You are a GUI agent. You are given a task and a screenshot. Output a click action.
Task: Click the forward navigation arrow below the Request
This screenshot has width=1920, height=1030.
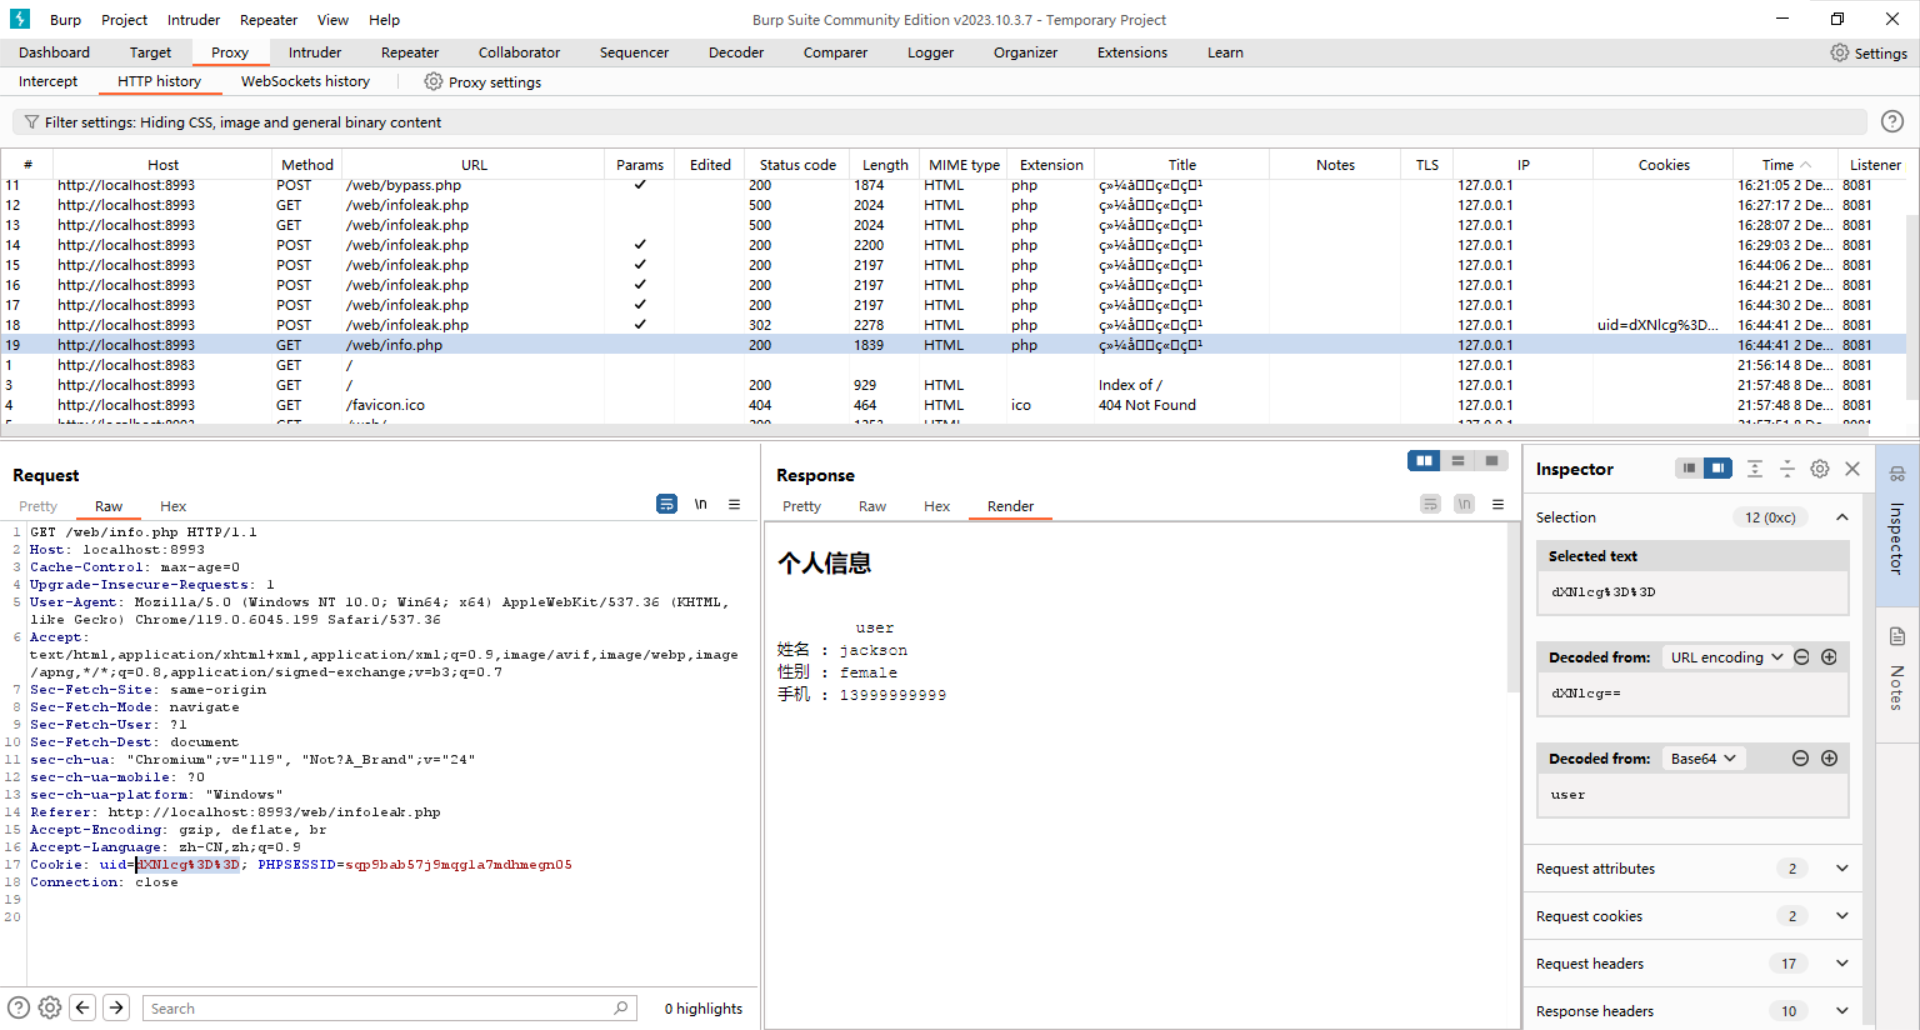116,1007
